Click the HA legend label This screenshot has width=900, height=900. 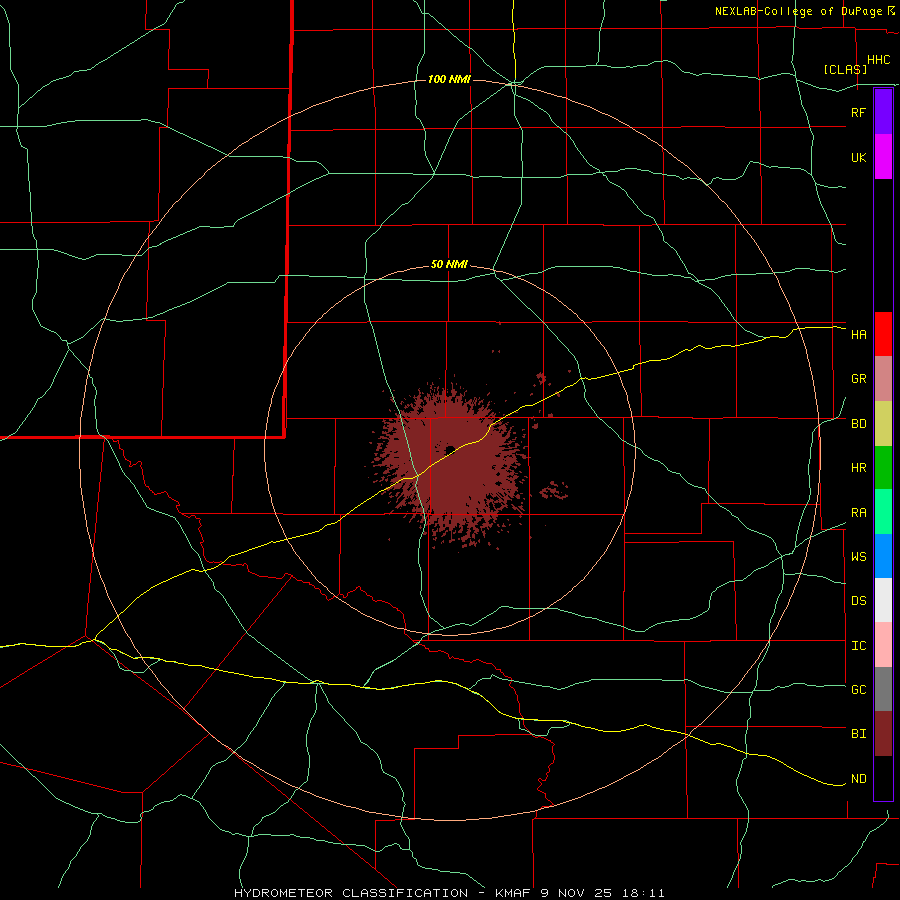pos(858,334)
